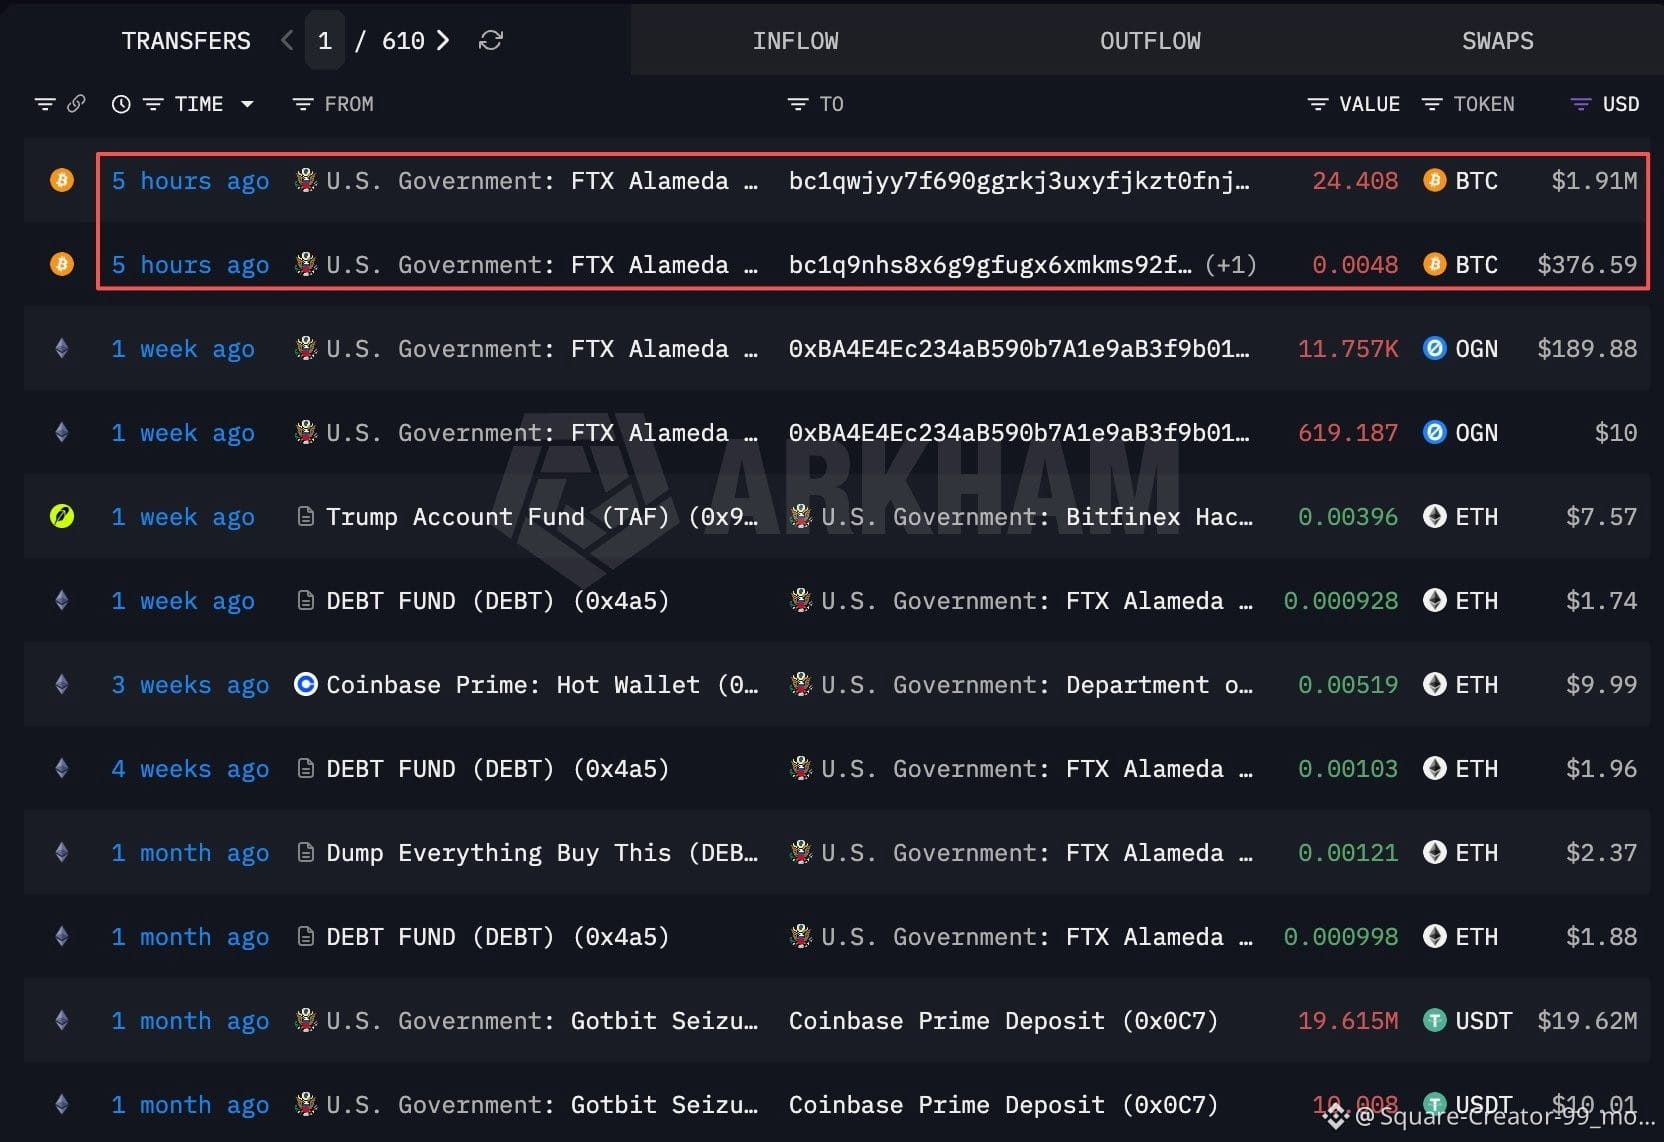Open U.S. Government: Bitfinex Hac… recipient
Screen dimensions: 1664x1142
1036,517
